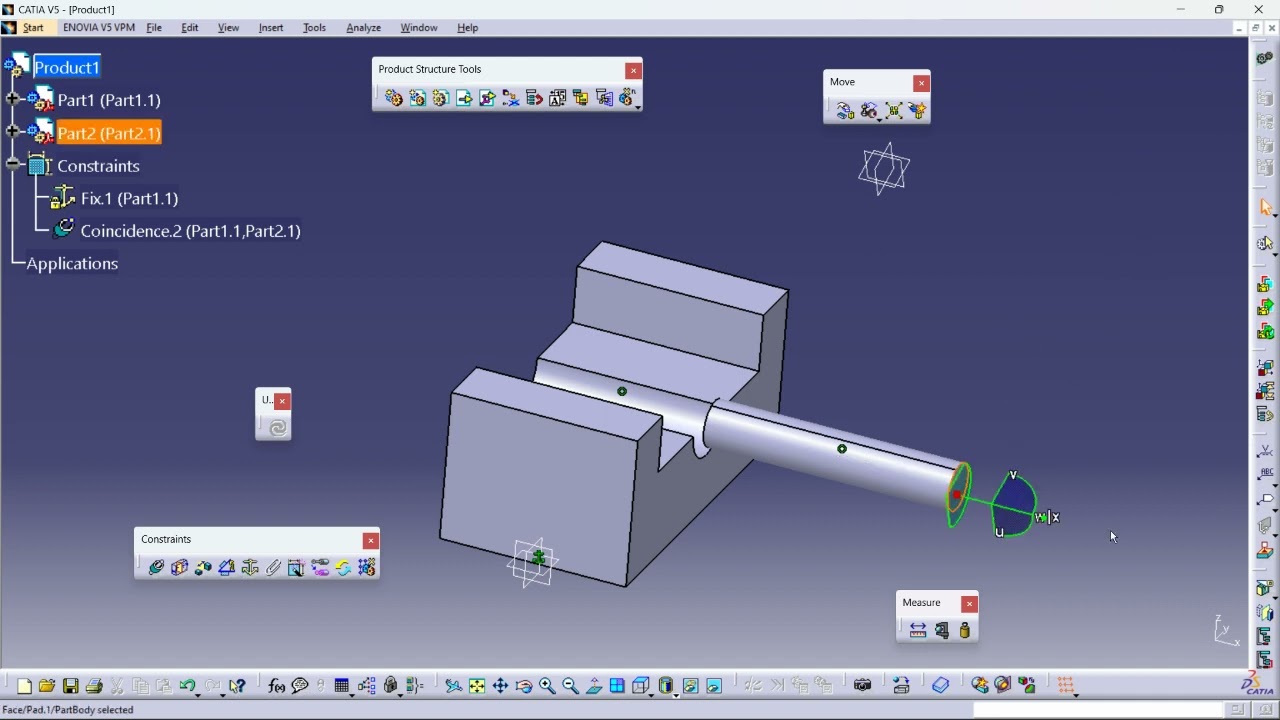Click the Normal View icon
The width and height of the screenshot is (1280, 720).
594,686
